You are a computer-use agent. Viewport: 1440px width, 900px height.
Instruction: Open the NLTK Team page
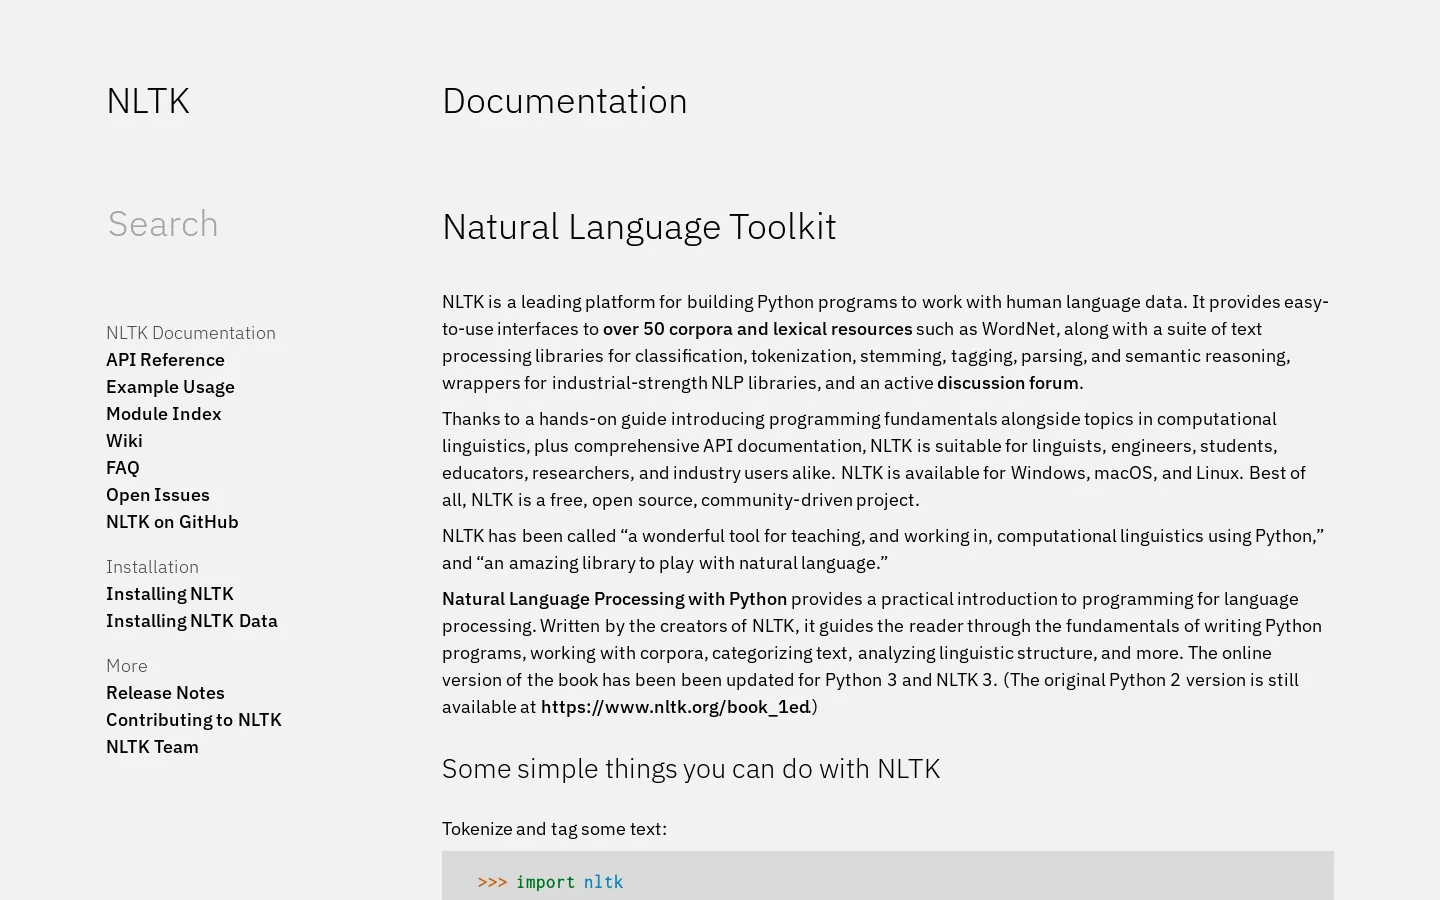[x=152, y=747]
